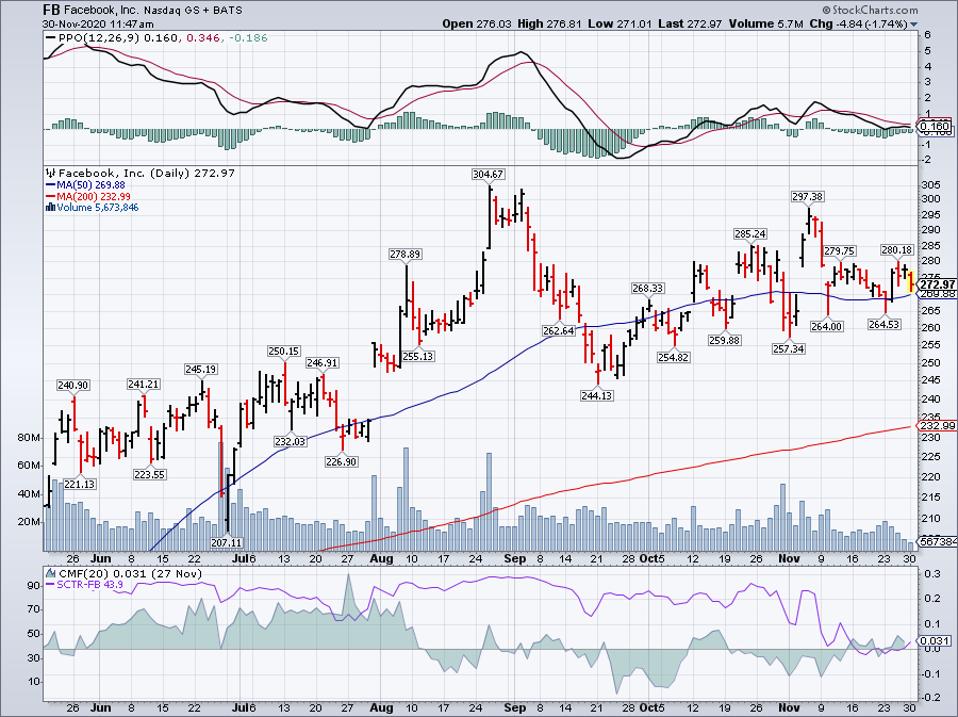Open the blue dropdown arrow beside Chg
The image size is (958, 717).
point(914,25)
